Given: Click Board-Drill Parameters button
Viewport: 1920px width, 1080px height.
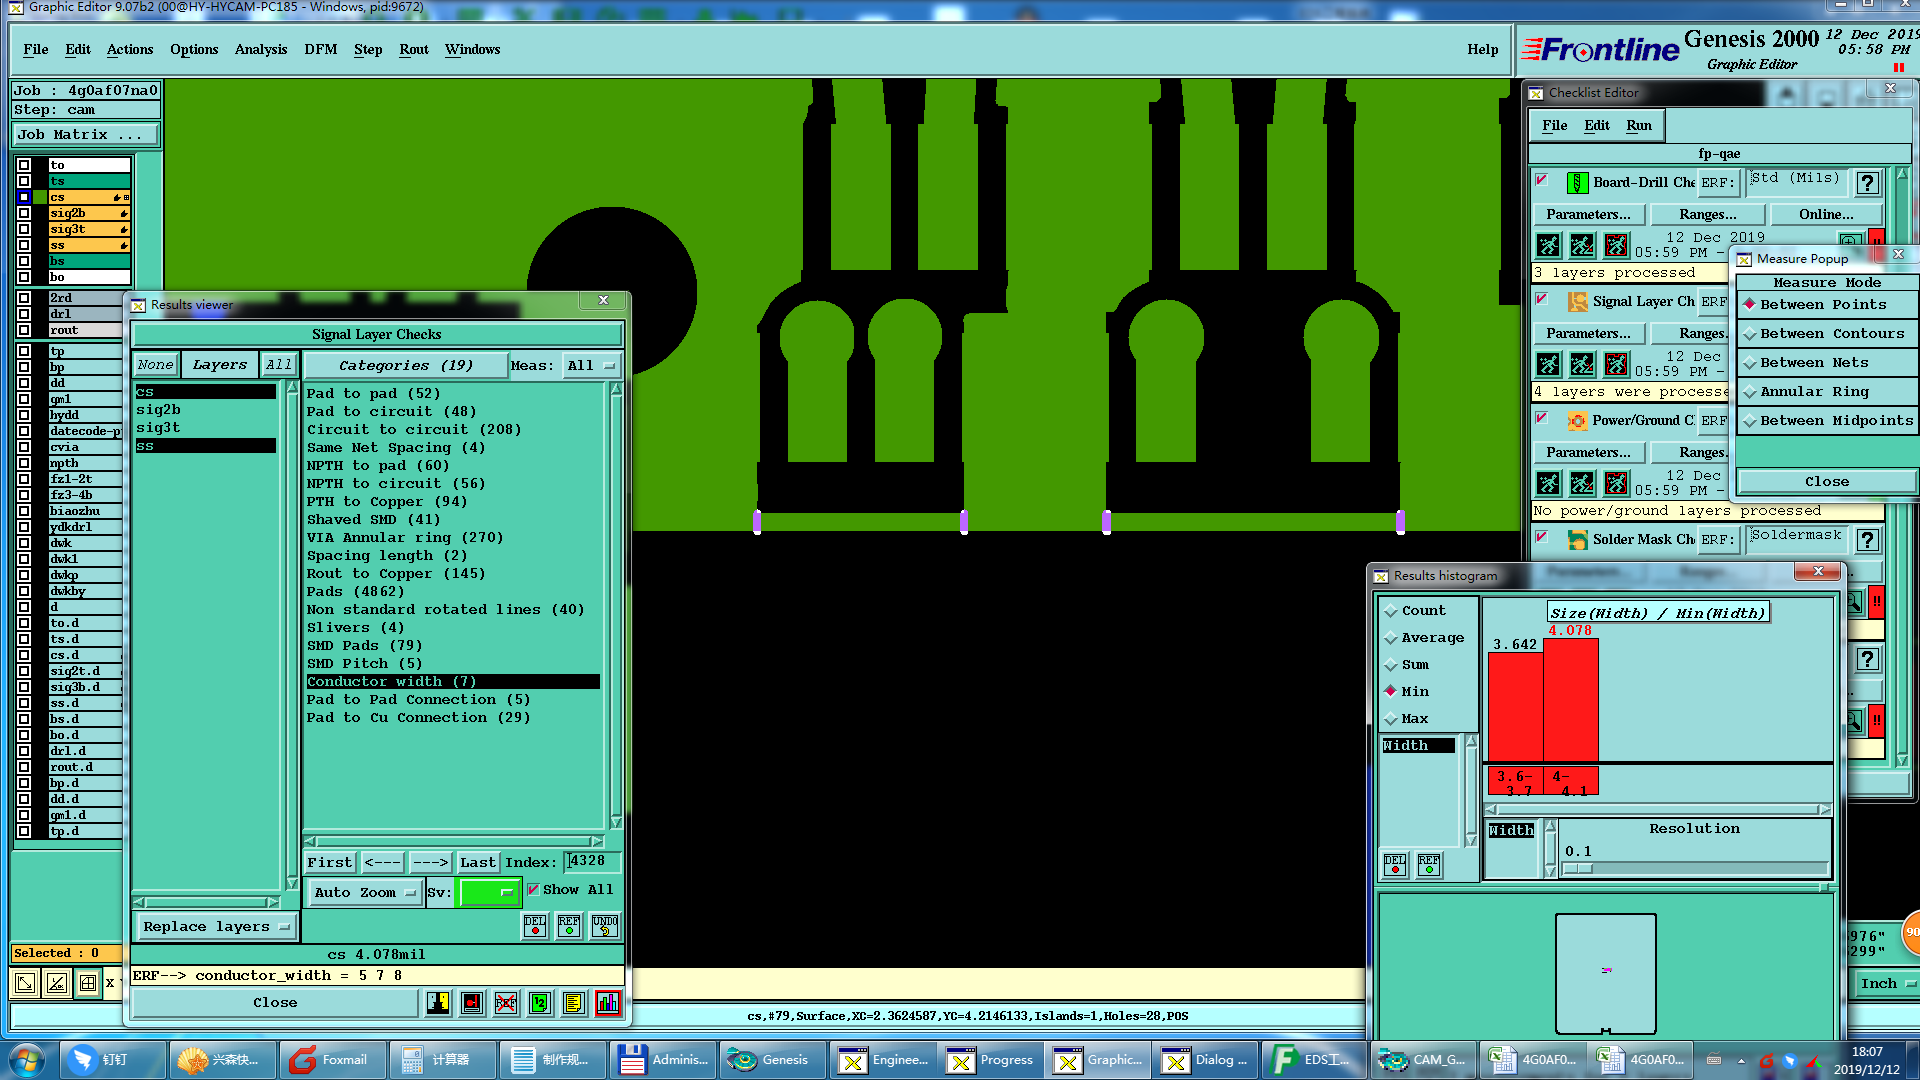Looking at the screenshot, I should click(1587, 215).
